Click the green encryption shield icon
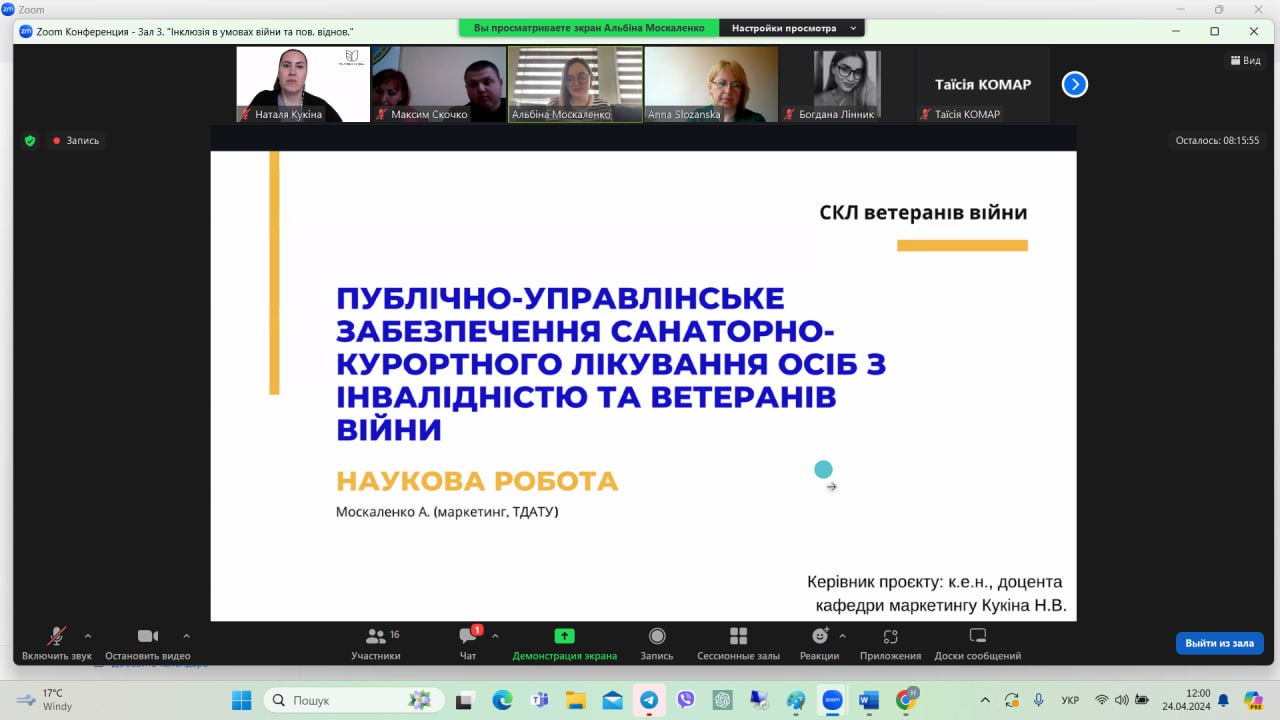The width and height of the screenshot is (1280, 720). click(30, 141)
